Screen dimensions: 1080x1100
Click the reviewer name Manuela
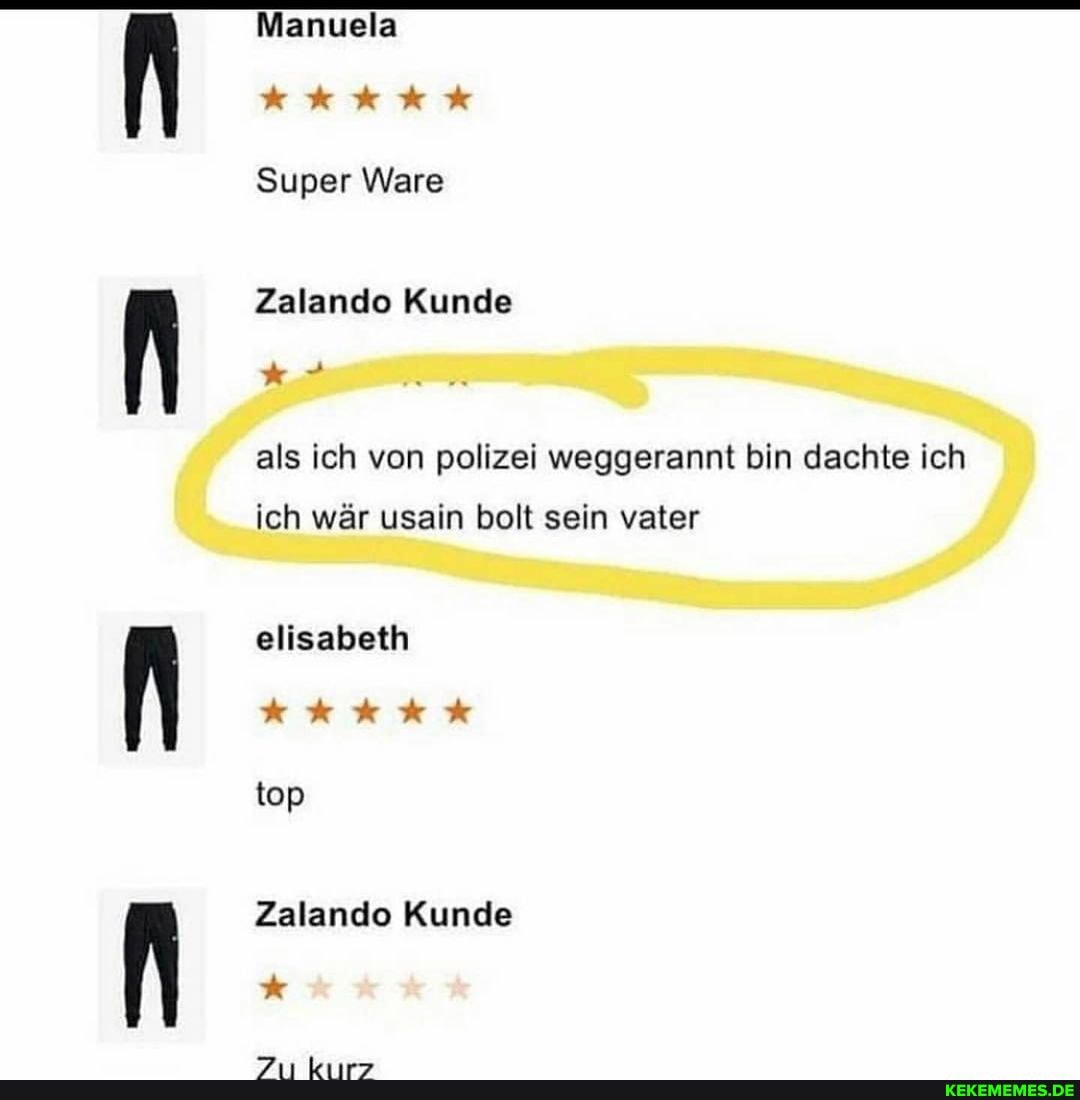click(326, 27)
